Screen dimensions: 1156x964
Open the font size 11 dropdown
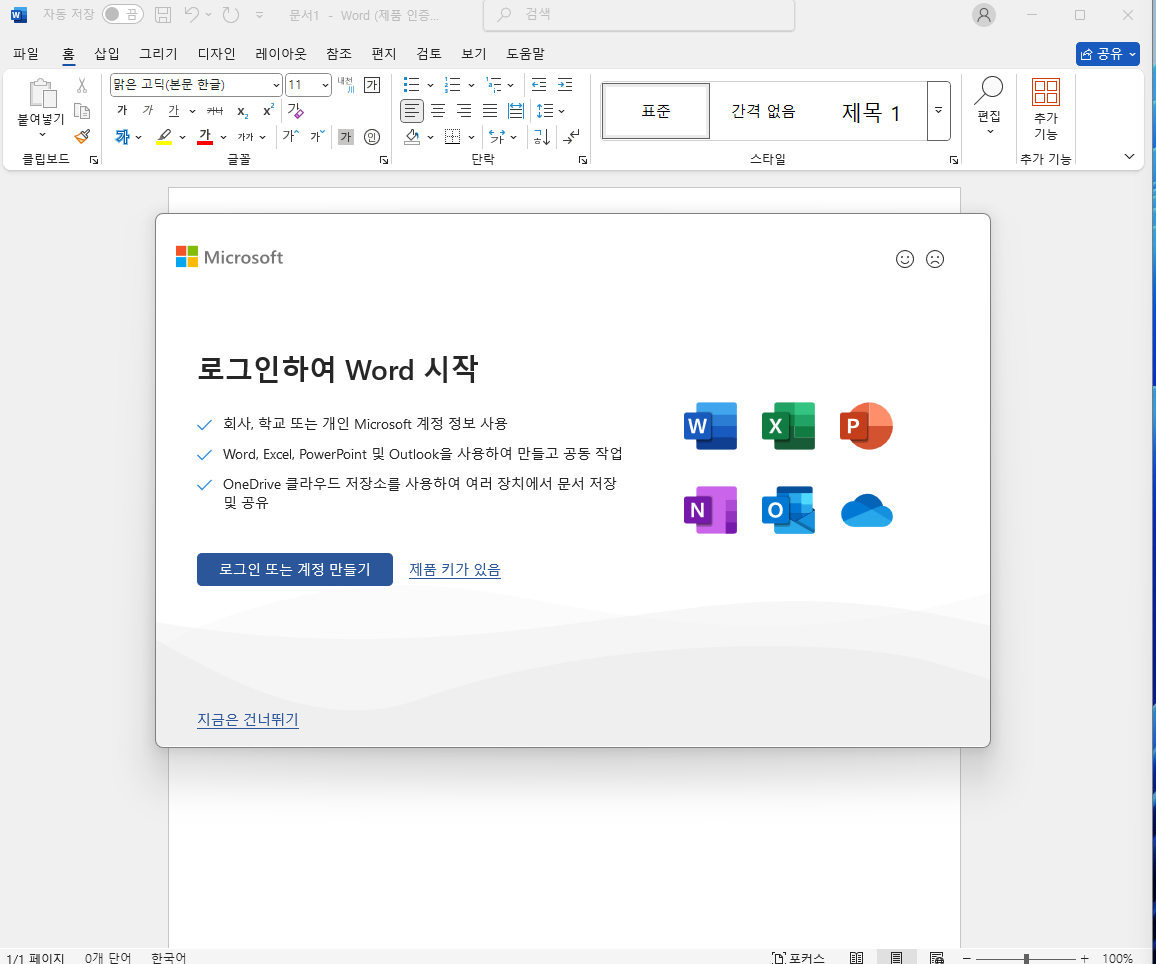point(325,85)
